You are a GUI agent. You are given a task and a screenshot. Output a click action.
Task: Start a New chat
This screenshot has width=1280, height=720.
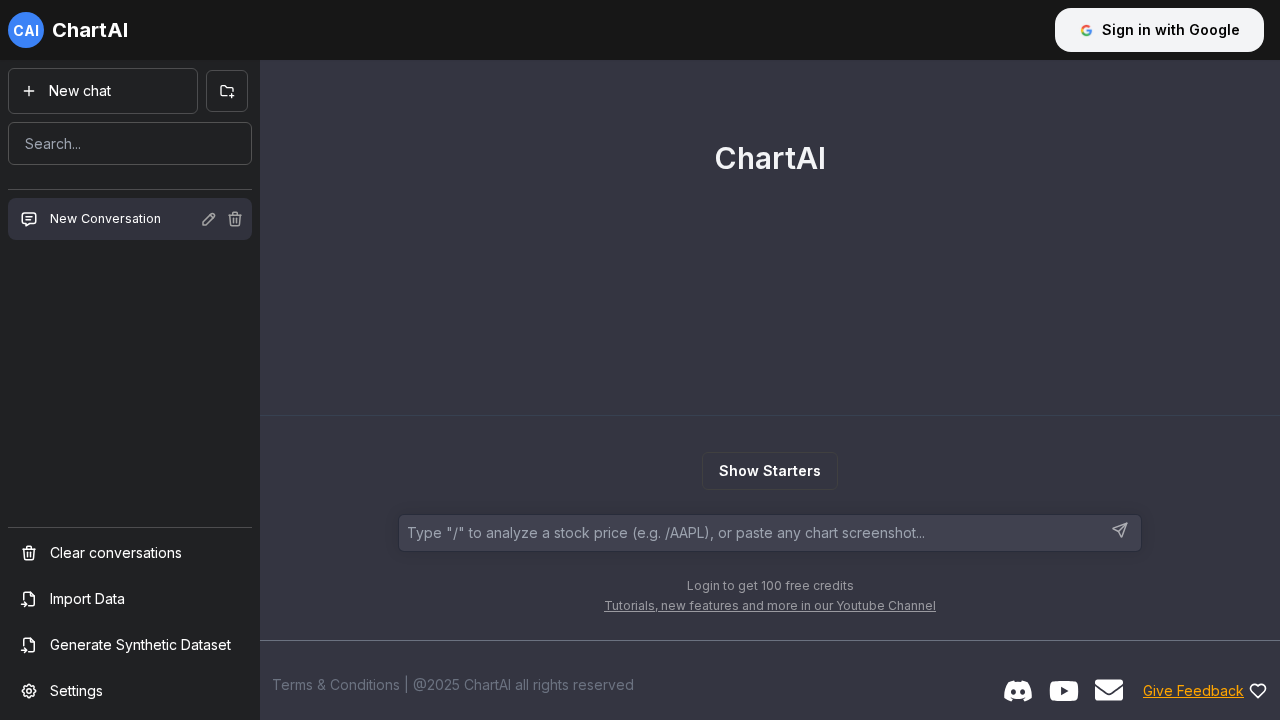click(102, 91)
